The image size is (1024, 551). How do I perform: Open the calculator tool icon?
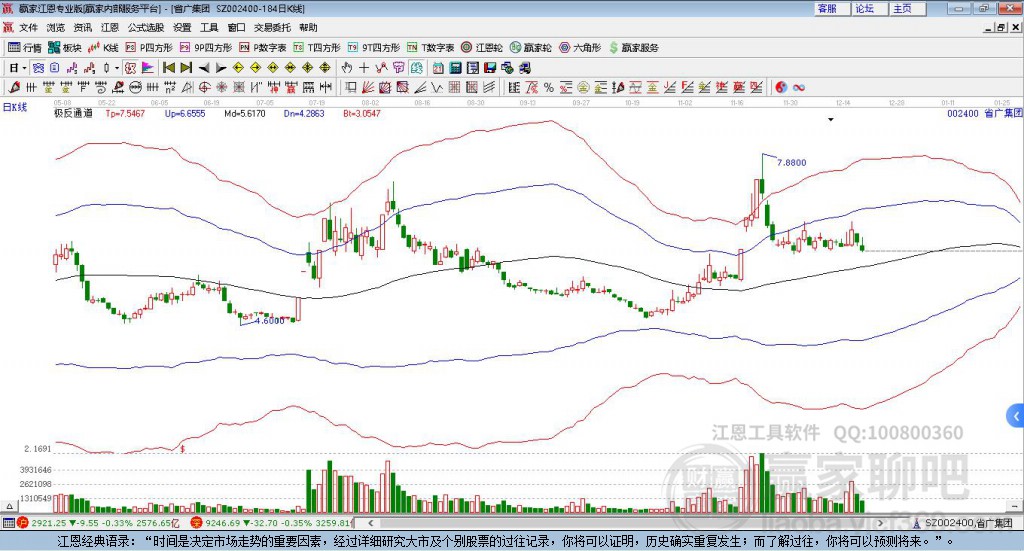(455, 67)
